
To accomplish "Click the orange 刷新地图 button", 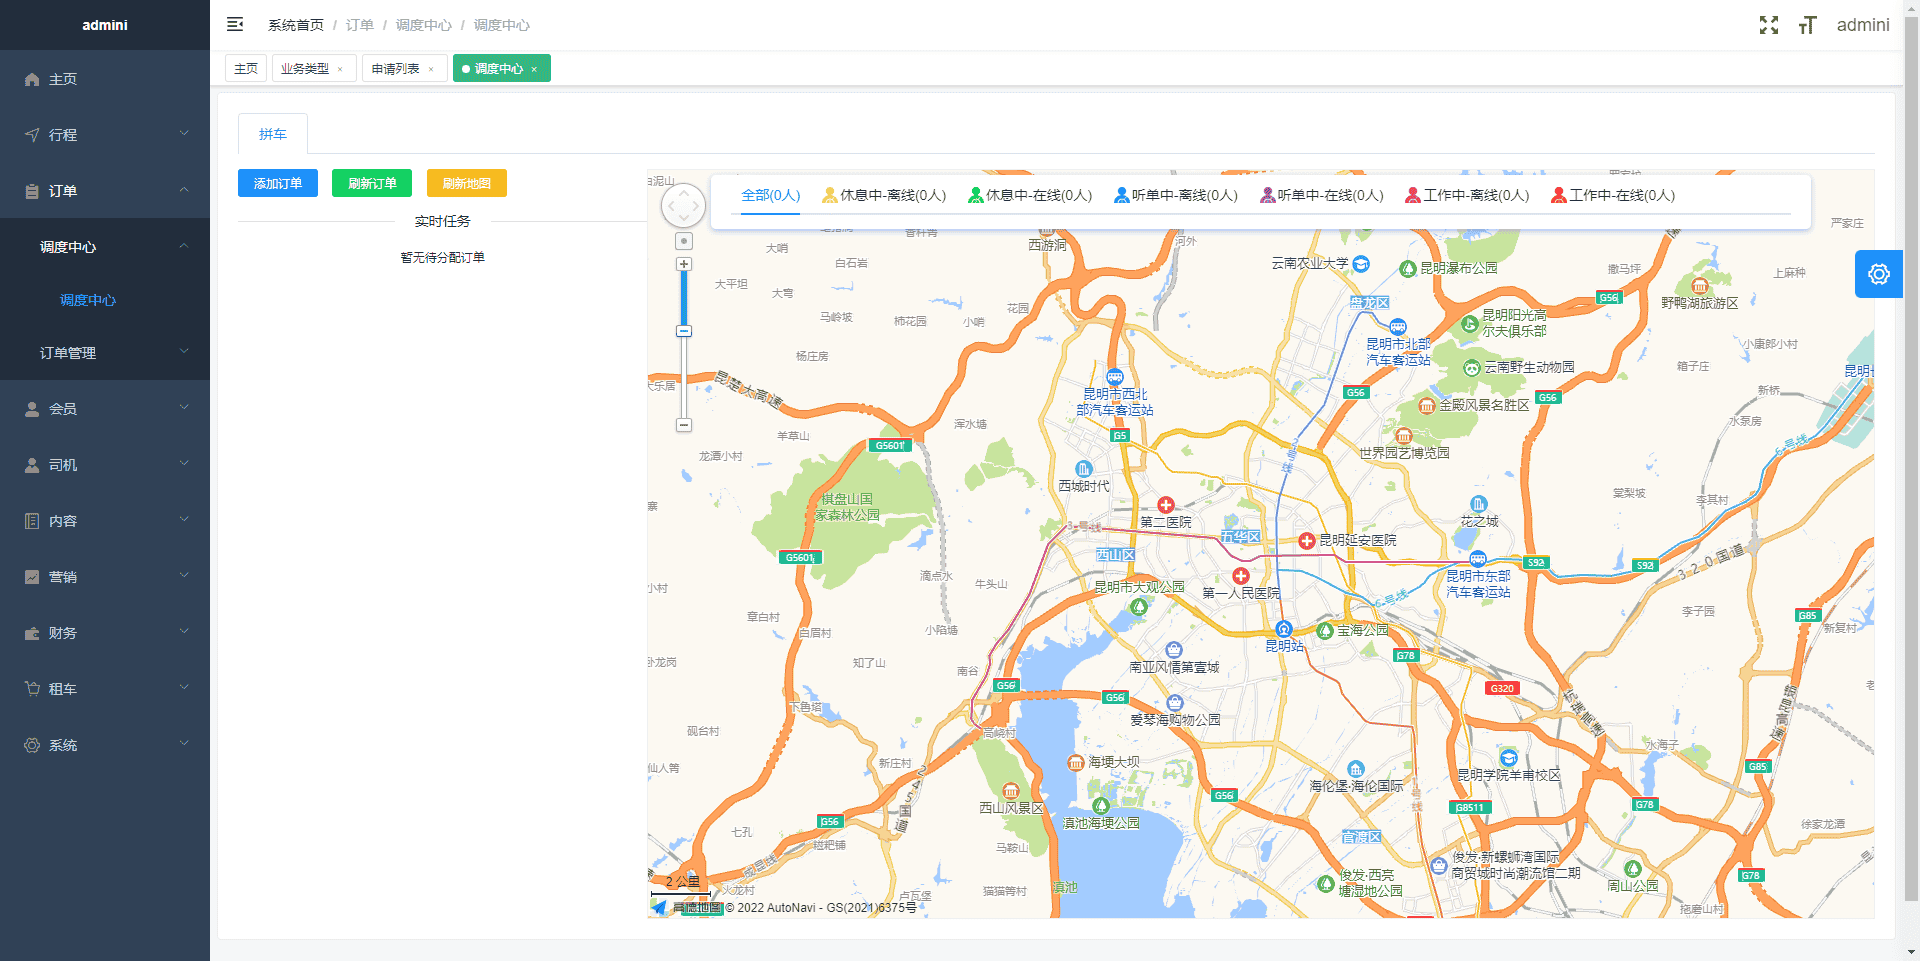I will point(467,183).
